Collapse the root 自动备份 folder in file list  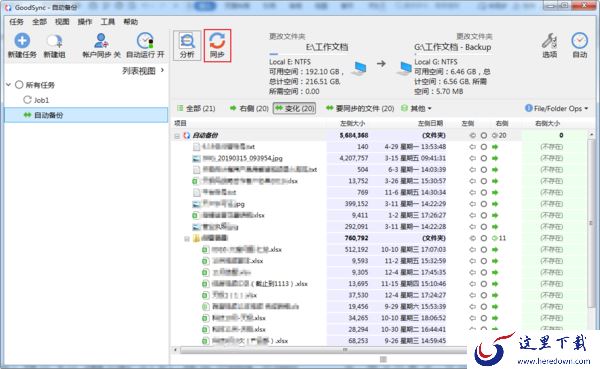click(177, 136)
